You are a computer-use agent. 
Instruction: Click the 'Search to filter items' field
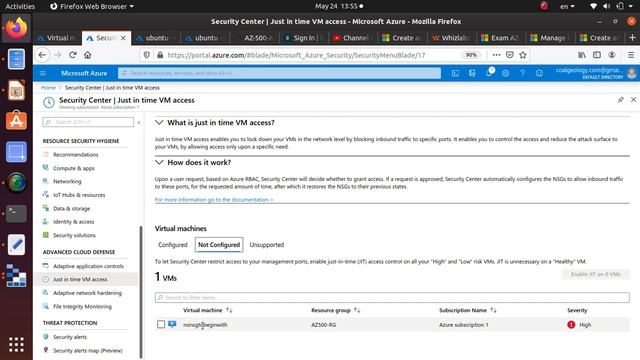click(392, 298)
